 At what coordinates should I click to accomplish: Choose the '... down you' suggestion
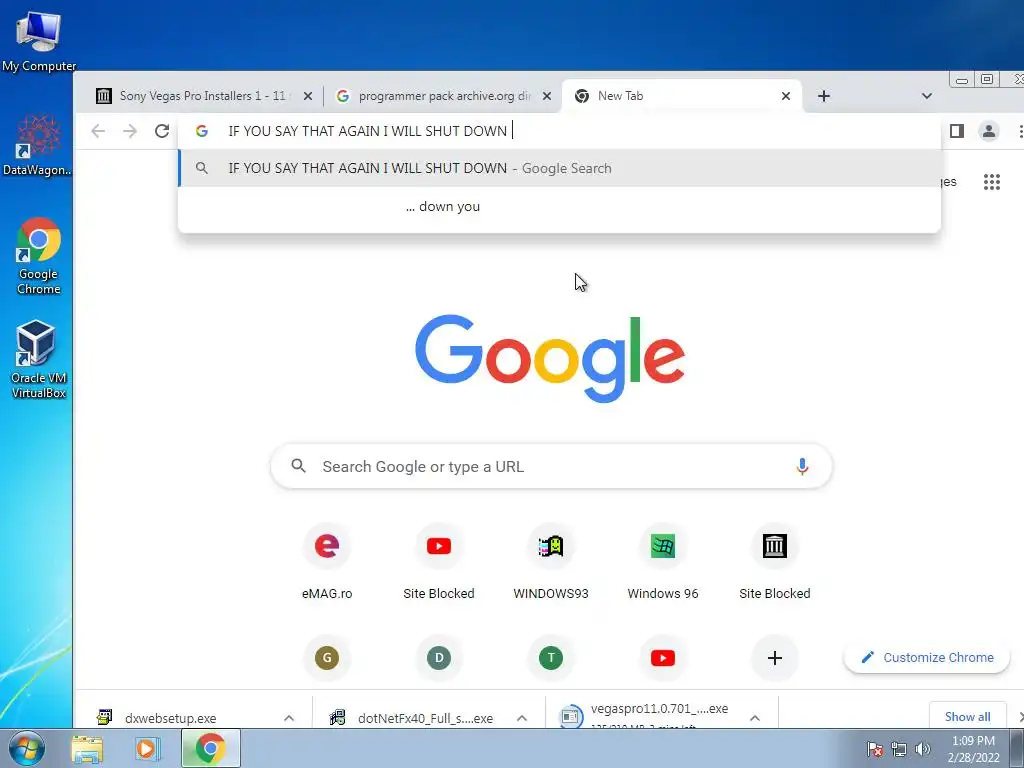(560, 206)
